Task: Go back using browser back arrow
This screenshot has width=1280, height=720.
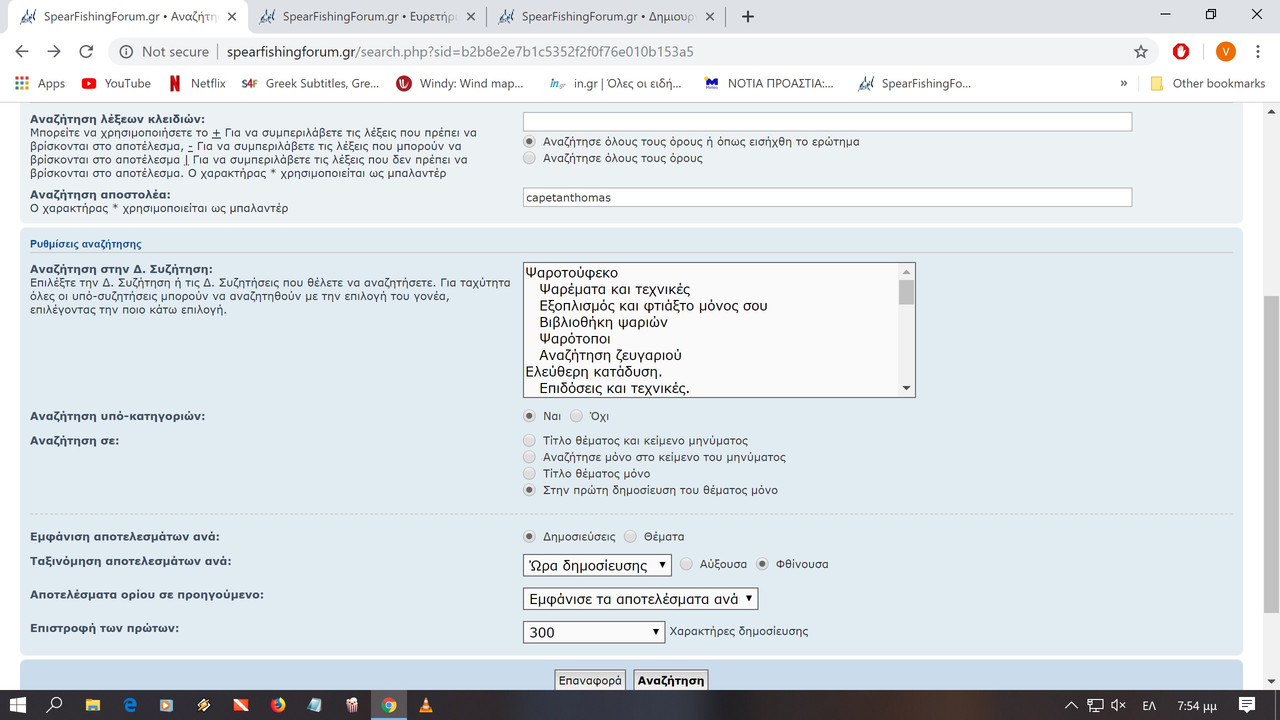Action: point(22,52)
